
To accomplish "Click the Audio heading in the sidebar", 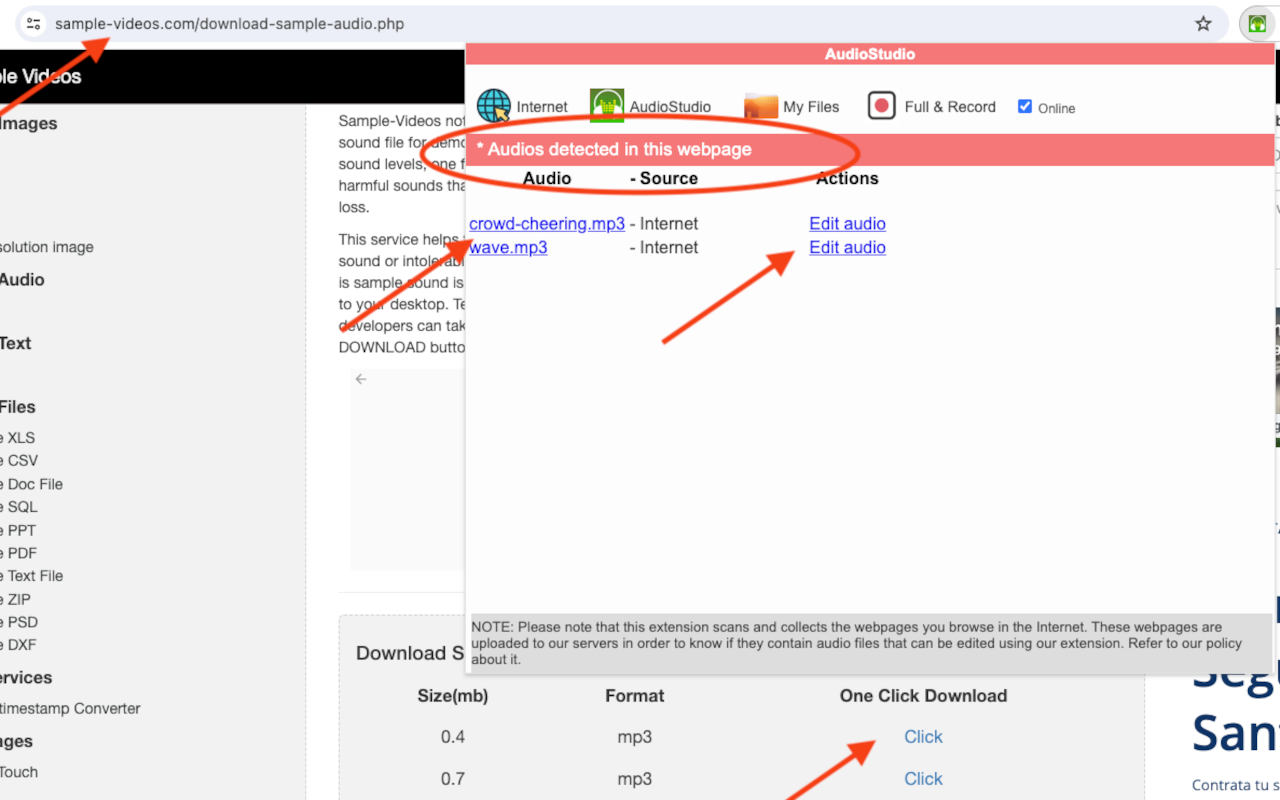I will click(x=22, y=280).
